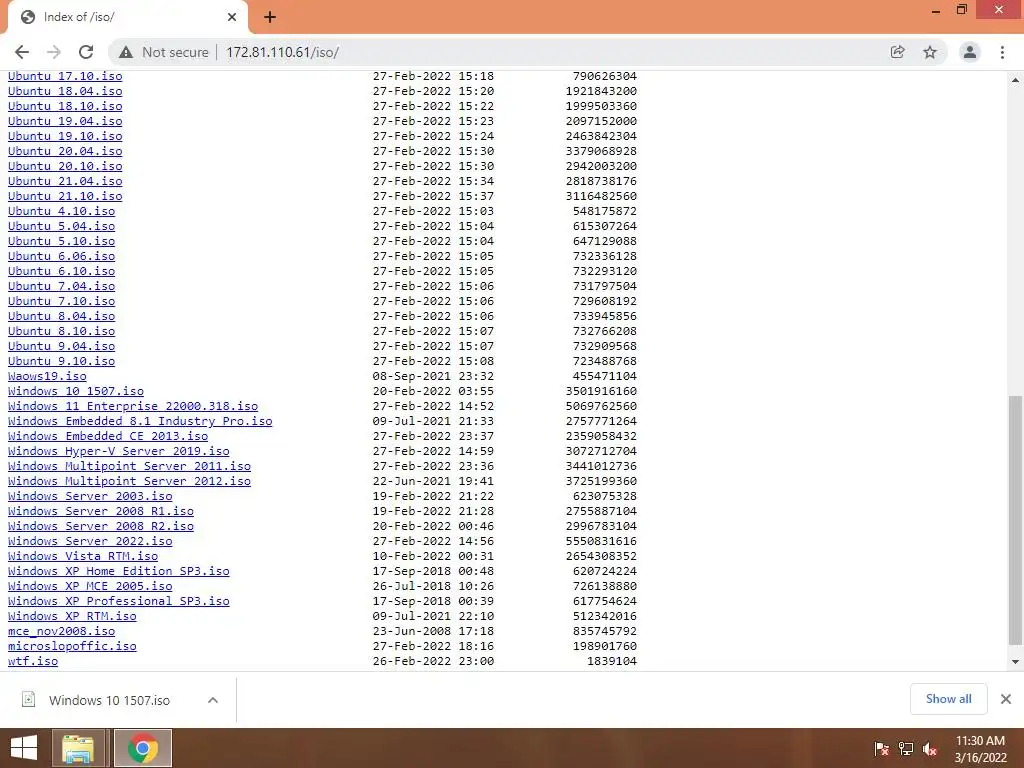Bookmark this page with the star
The height and width of the screenshot is (768, 1024).
tap(930, 52)
